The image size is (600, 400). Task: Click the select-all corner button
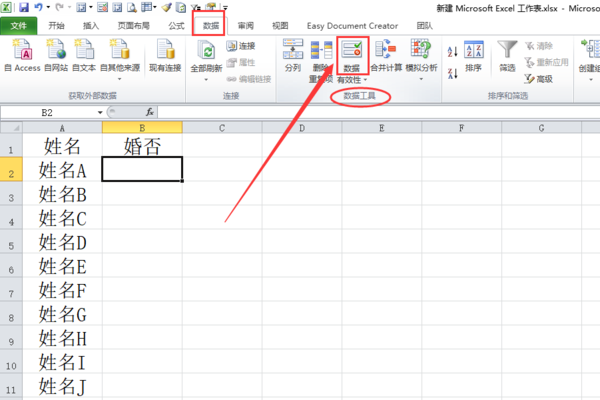(11, 127)
